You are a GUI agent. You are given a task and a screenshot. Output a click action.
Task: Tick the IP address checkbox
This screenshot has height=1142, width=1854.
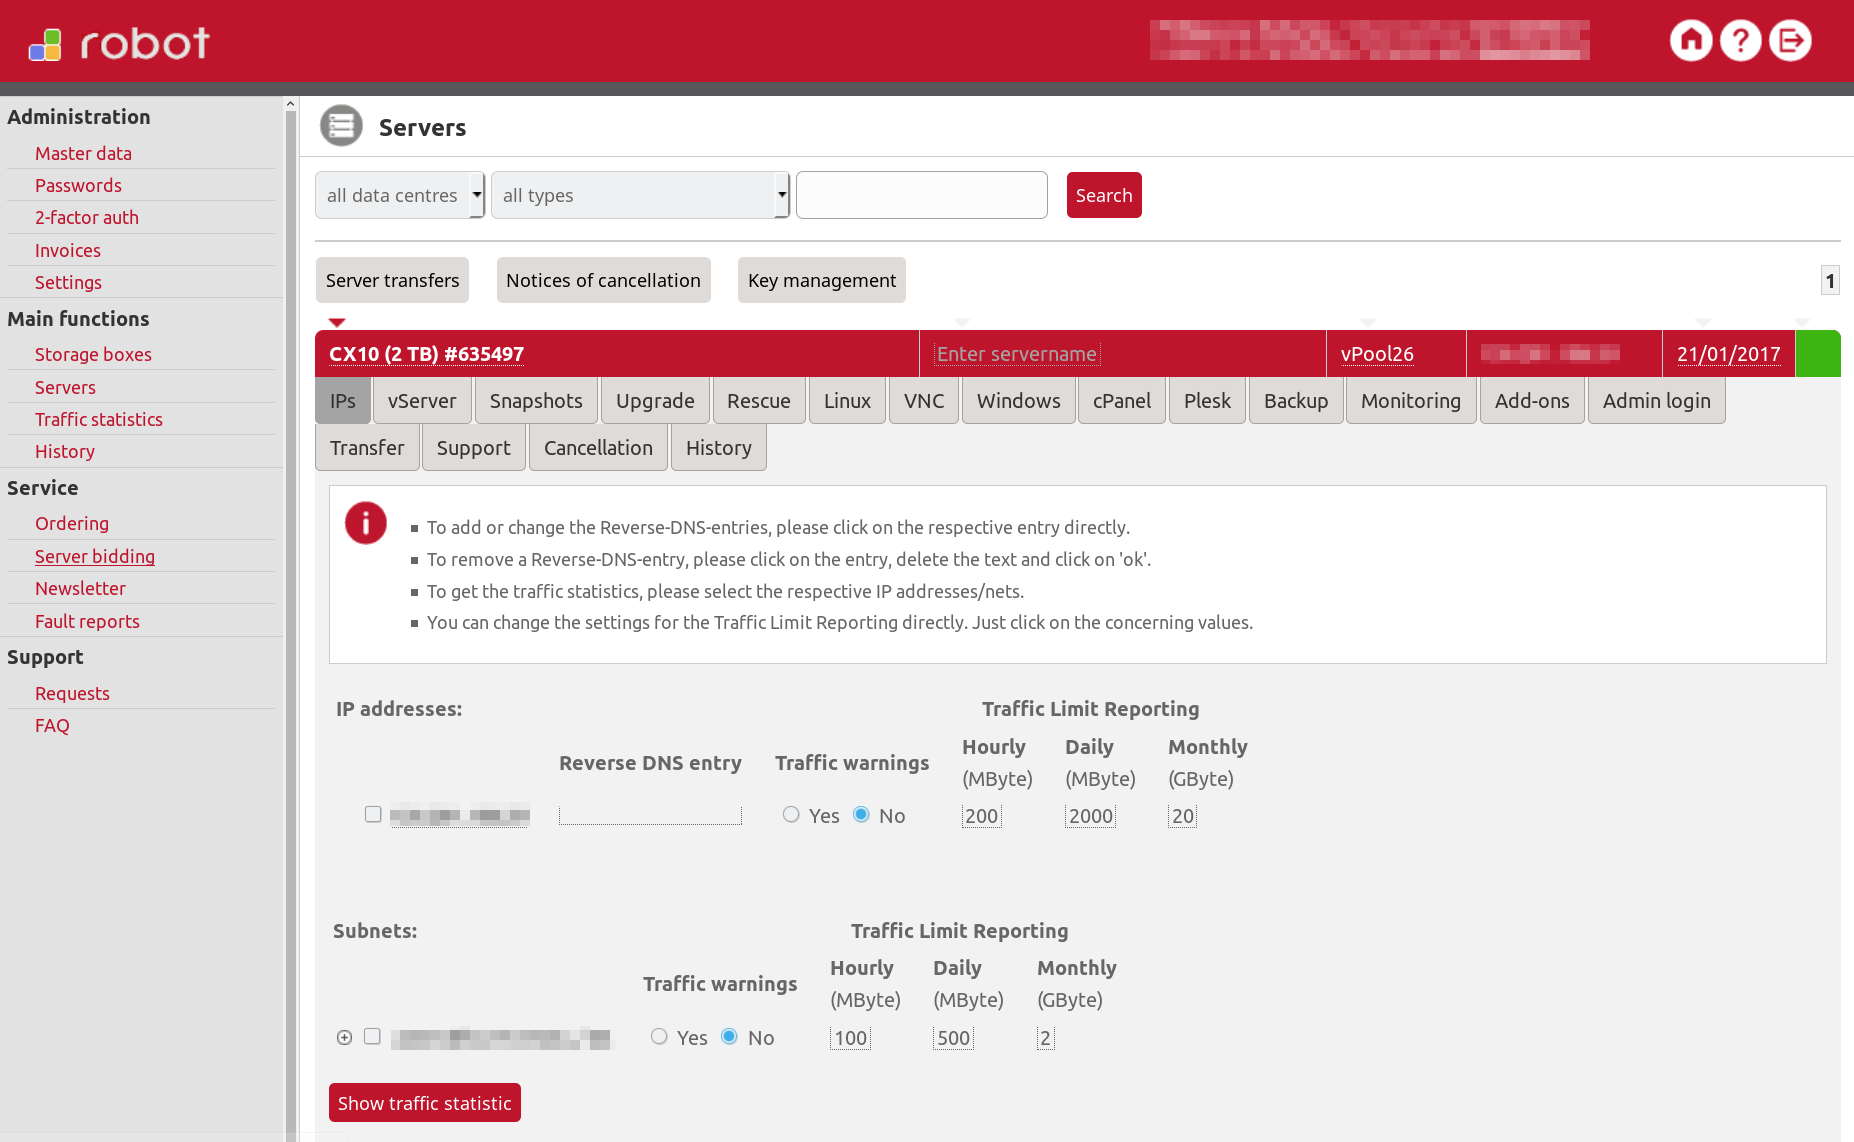[373, 814]
